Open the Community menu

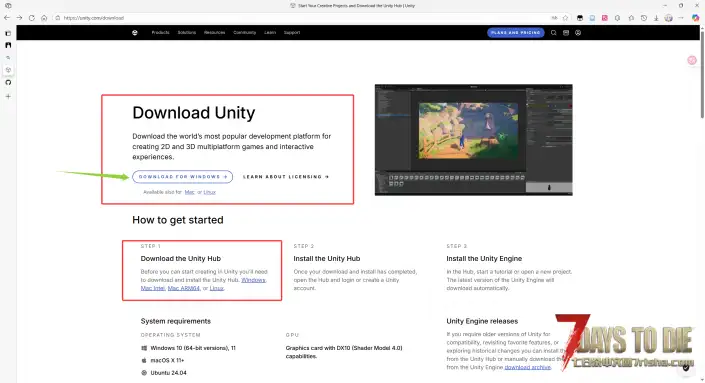coord(245,33)
